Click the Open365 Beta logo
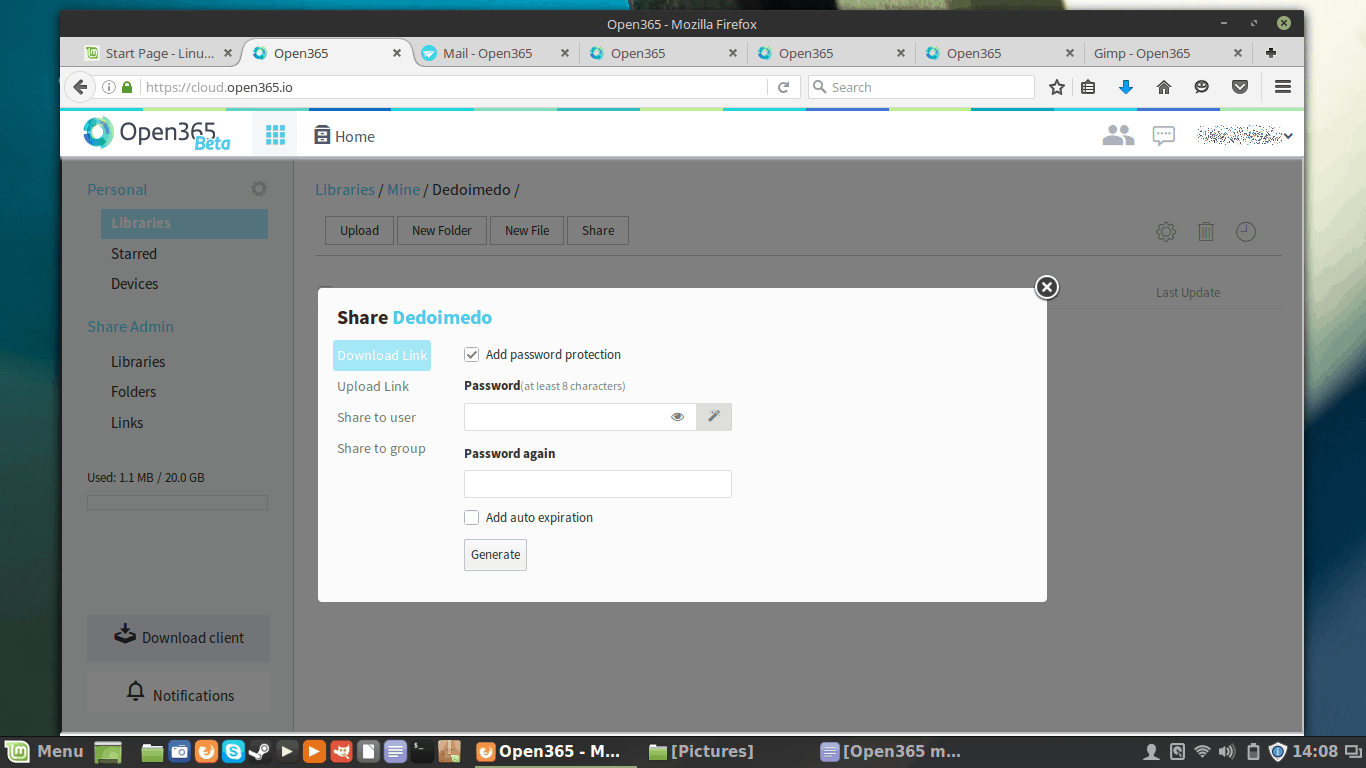Viewport: 1366px width, 768px height. (156, 134)
